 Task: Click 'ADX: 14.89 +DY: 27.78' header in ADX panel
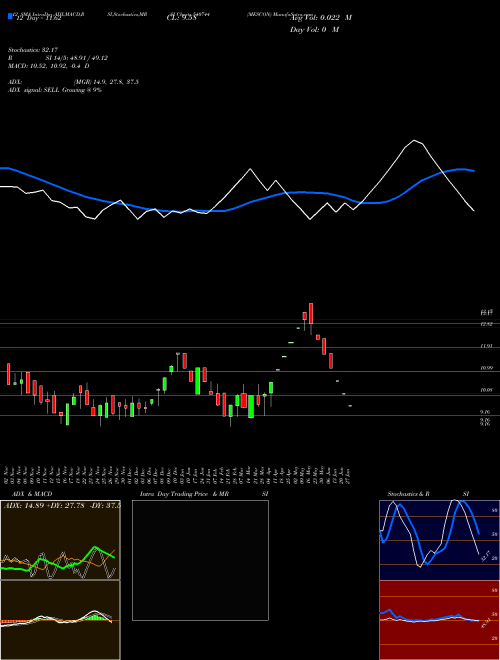[x=43, y=505]
